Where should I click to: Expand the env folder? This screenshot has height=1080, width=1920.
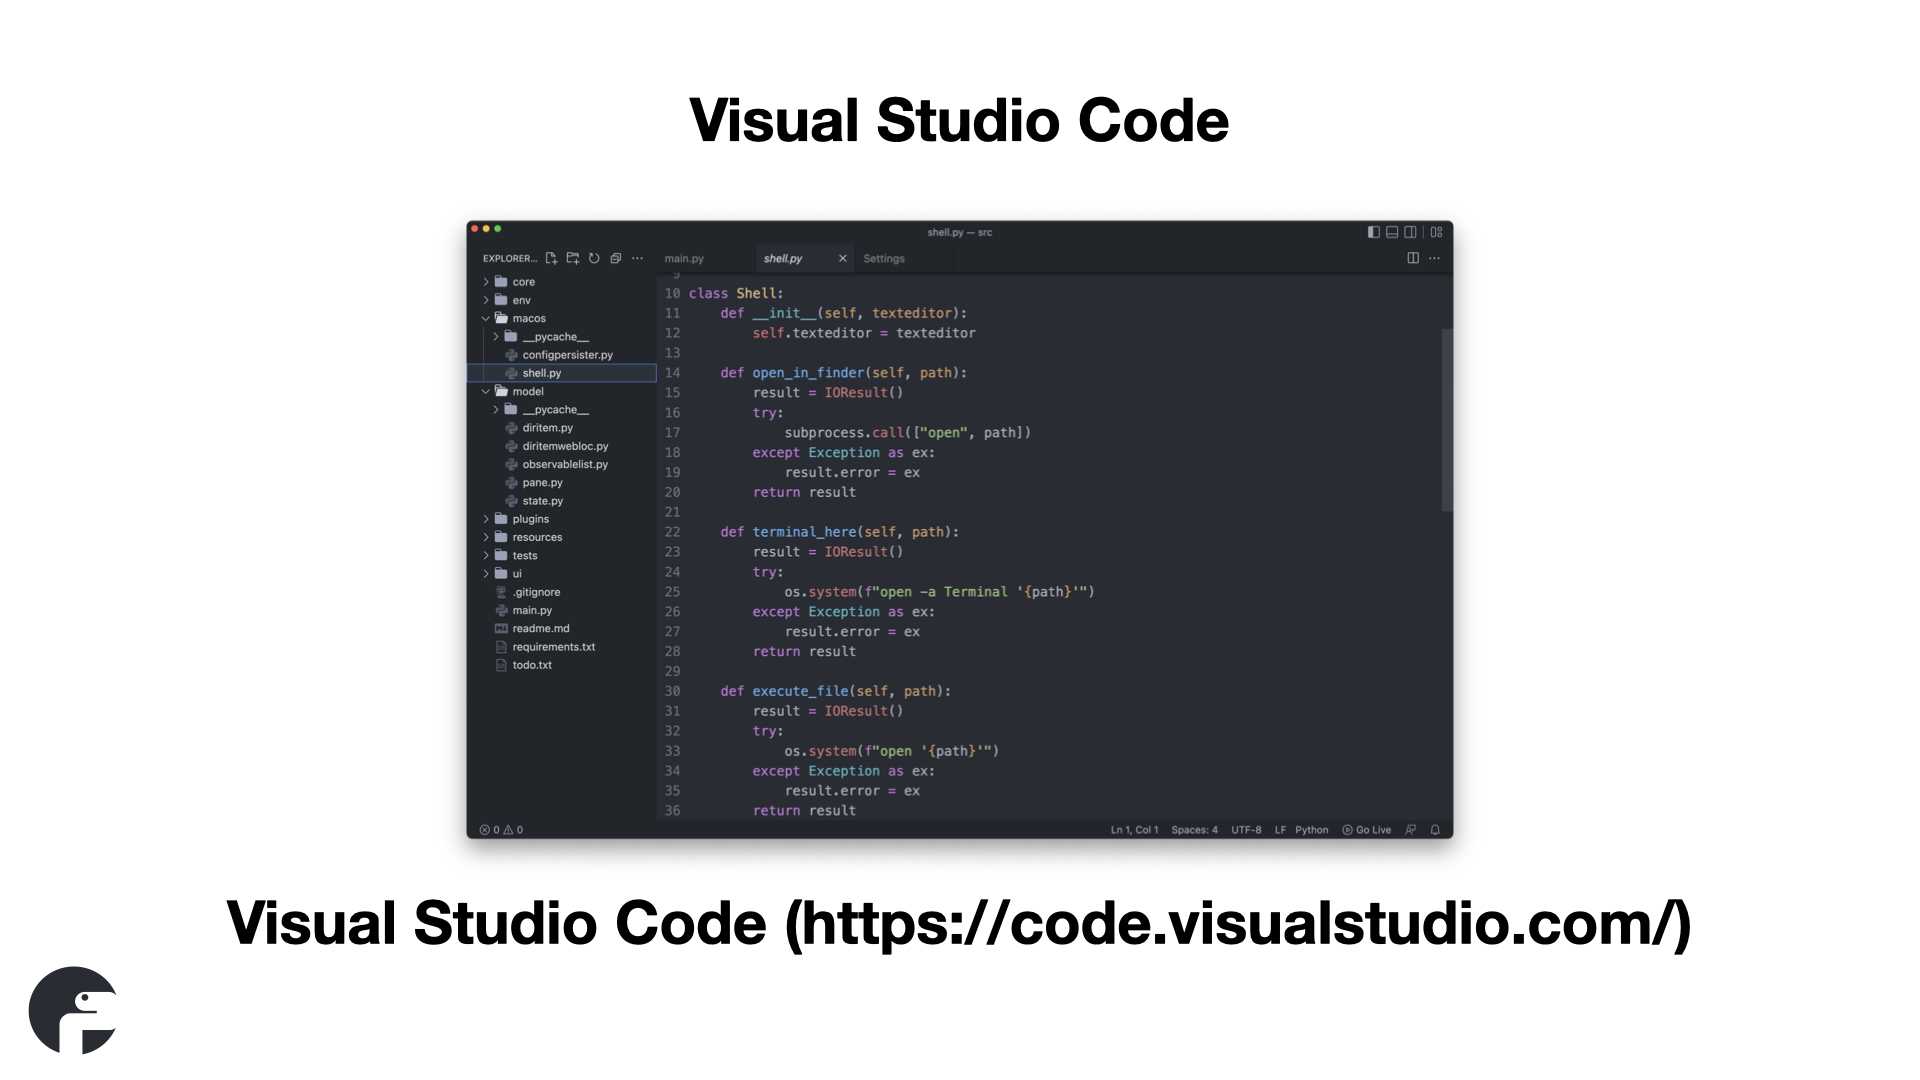561,300
